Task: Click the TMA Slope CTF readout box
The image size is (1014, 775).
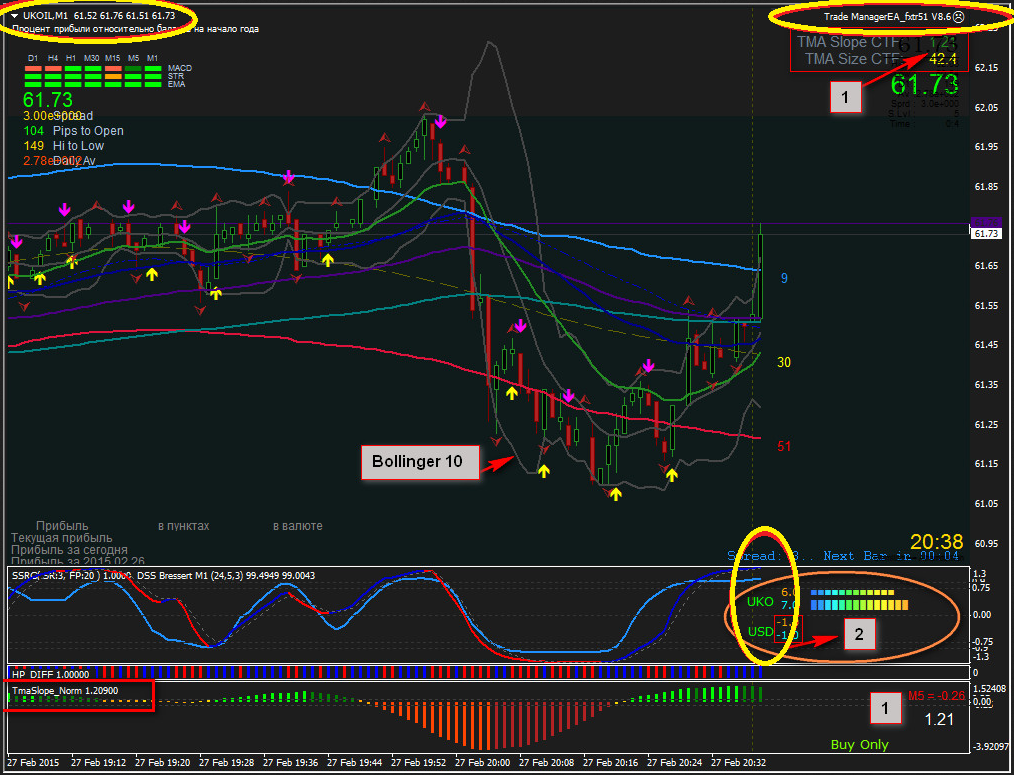Action: point(879,50)
